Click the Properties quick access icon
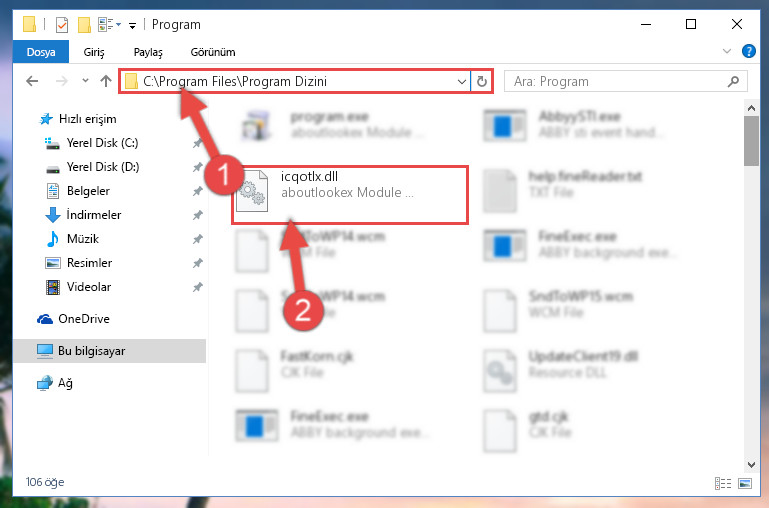 [62, 25]
